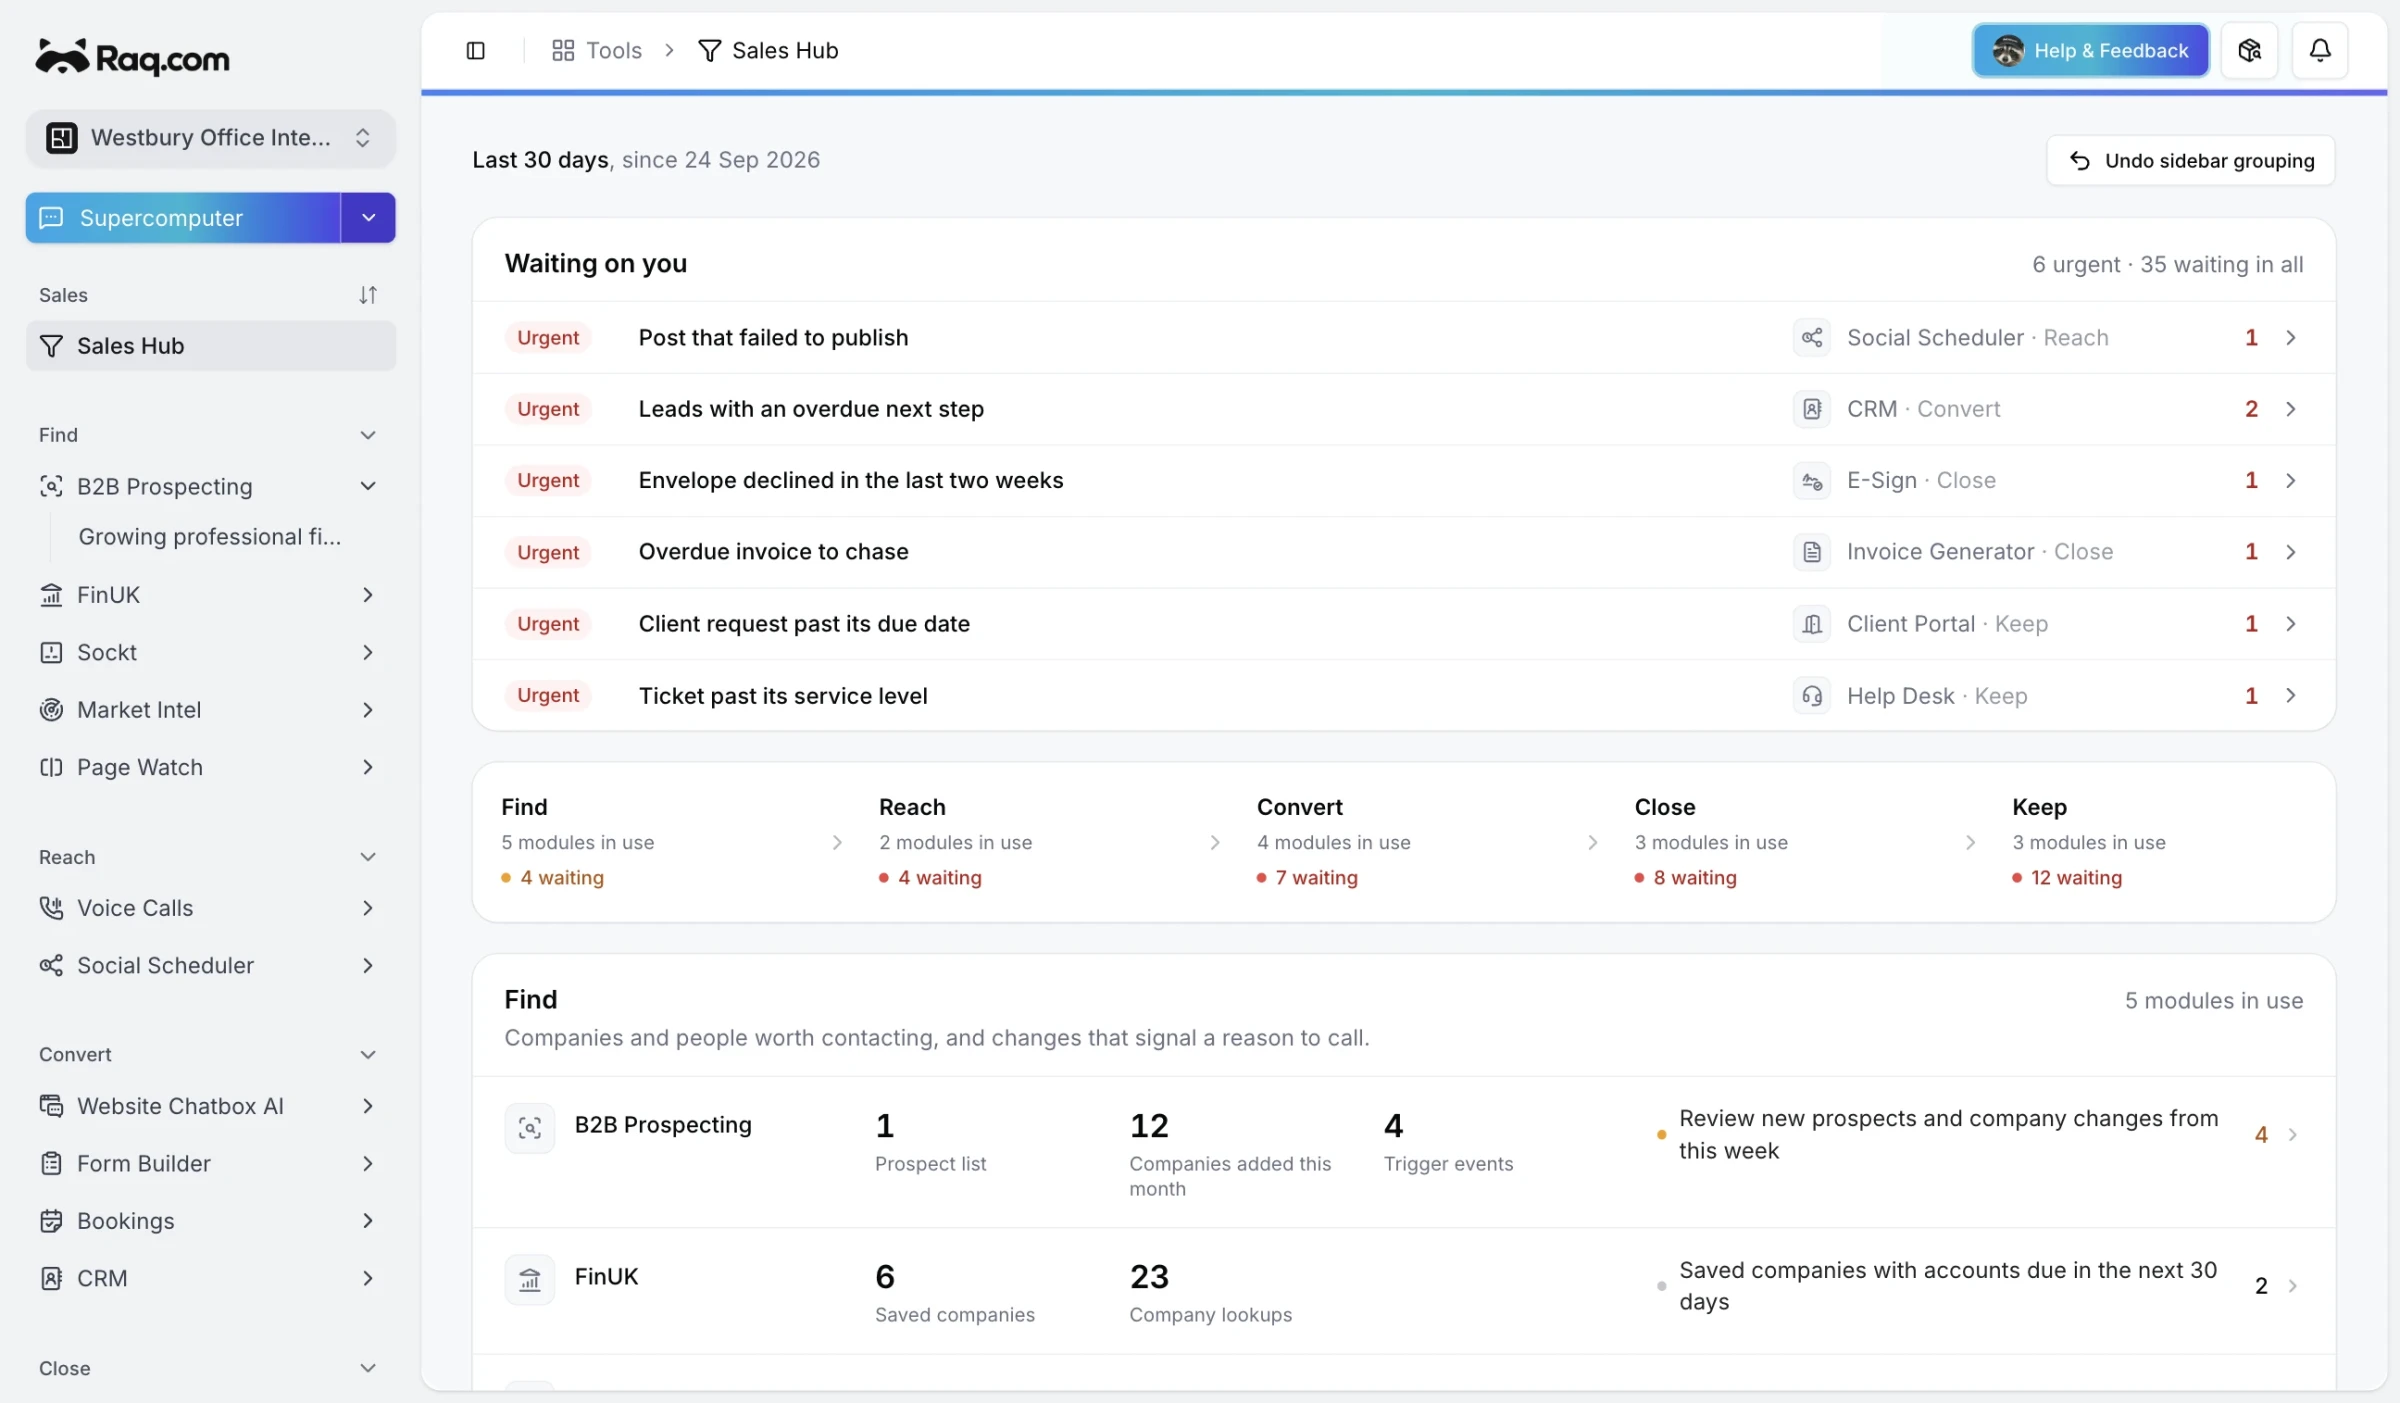The height and width of the screenshot is (1403, 2400).
Task: Open Growing professional fi... list item
Action: [x=210, y=537]
